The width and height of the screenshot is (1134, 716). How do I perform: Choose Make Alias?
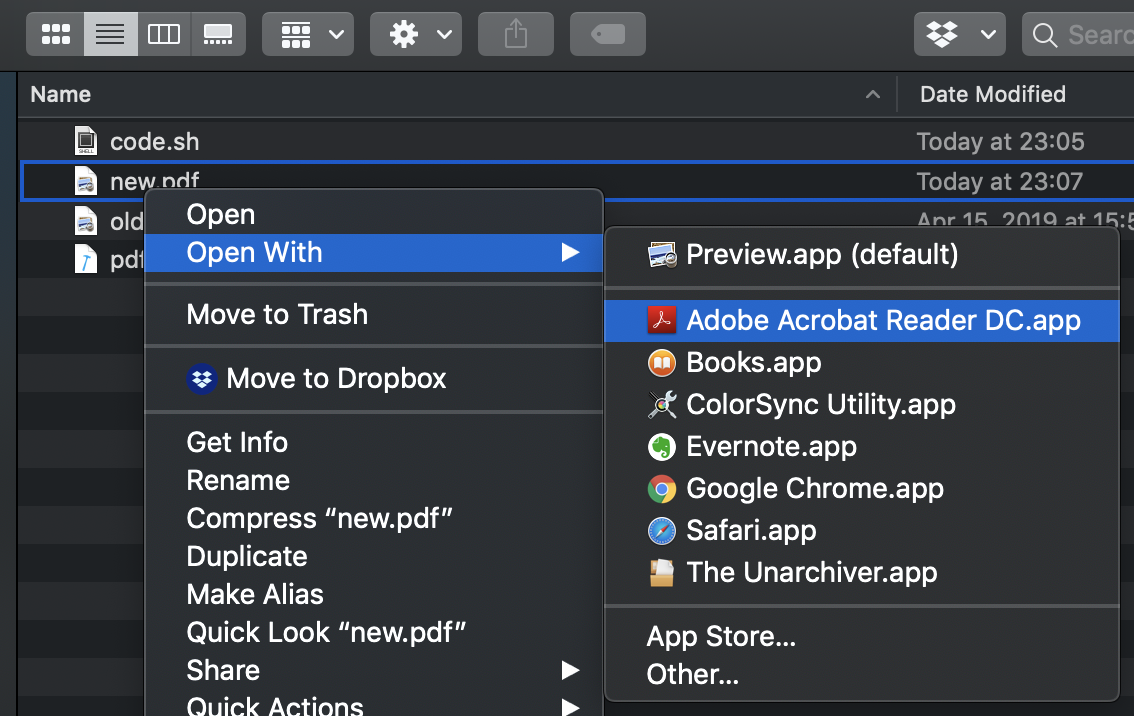[373, 594]
